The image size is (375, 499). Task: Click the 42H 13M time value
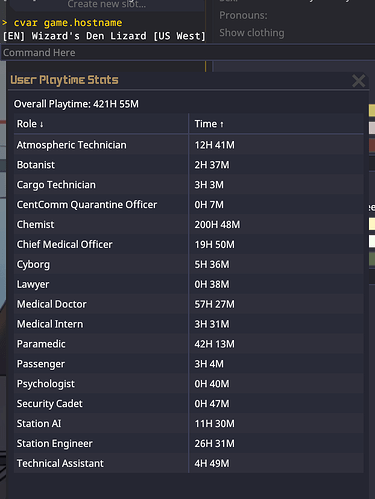coord(214,344)
